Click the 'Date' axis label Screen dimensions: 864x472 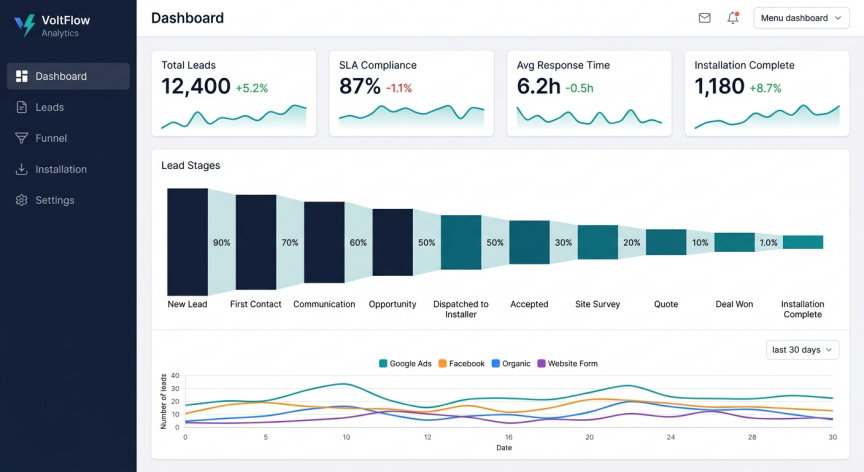point(504,448)
